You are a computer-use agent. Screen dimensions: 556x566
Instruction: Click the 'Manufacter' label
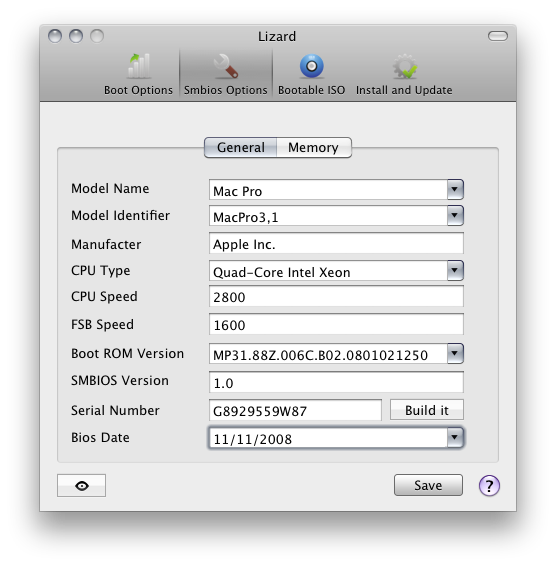[x=106, y=244]
